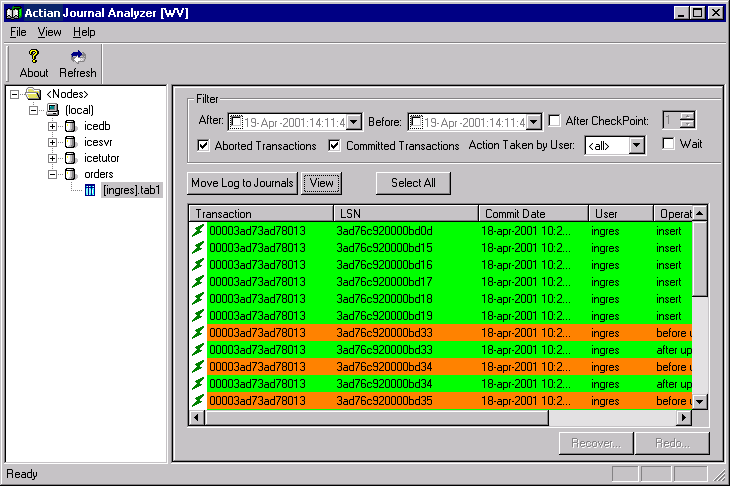The height and width of the screenshot is (486, 730).
Task: Click Move Log to Journals button
Action: coord(242,183)
